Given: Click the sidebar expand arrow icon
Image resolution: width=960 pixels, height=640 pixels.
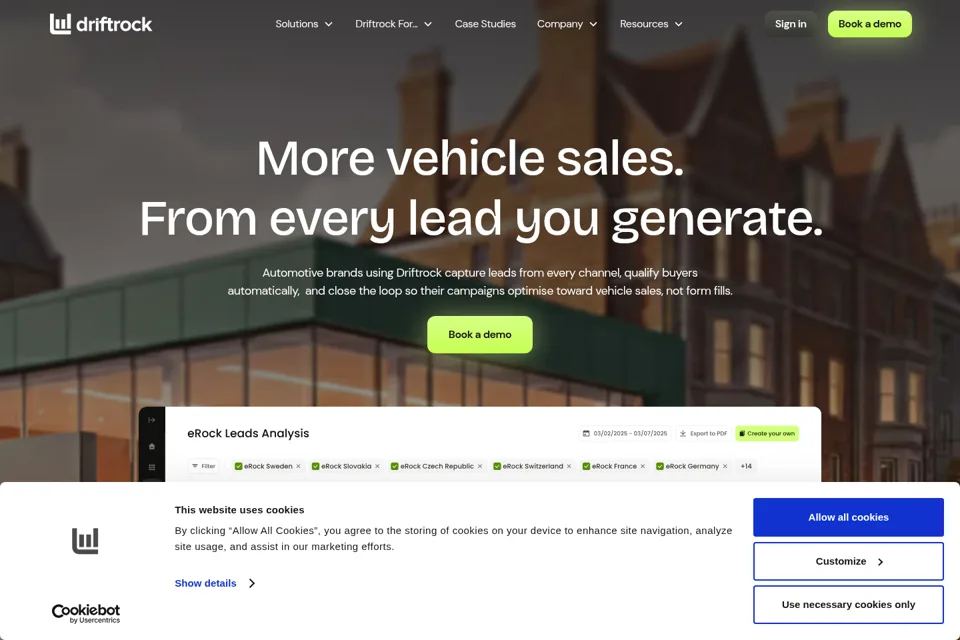Looking at the screenshot, I should click(151, 420).
